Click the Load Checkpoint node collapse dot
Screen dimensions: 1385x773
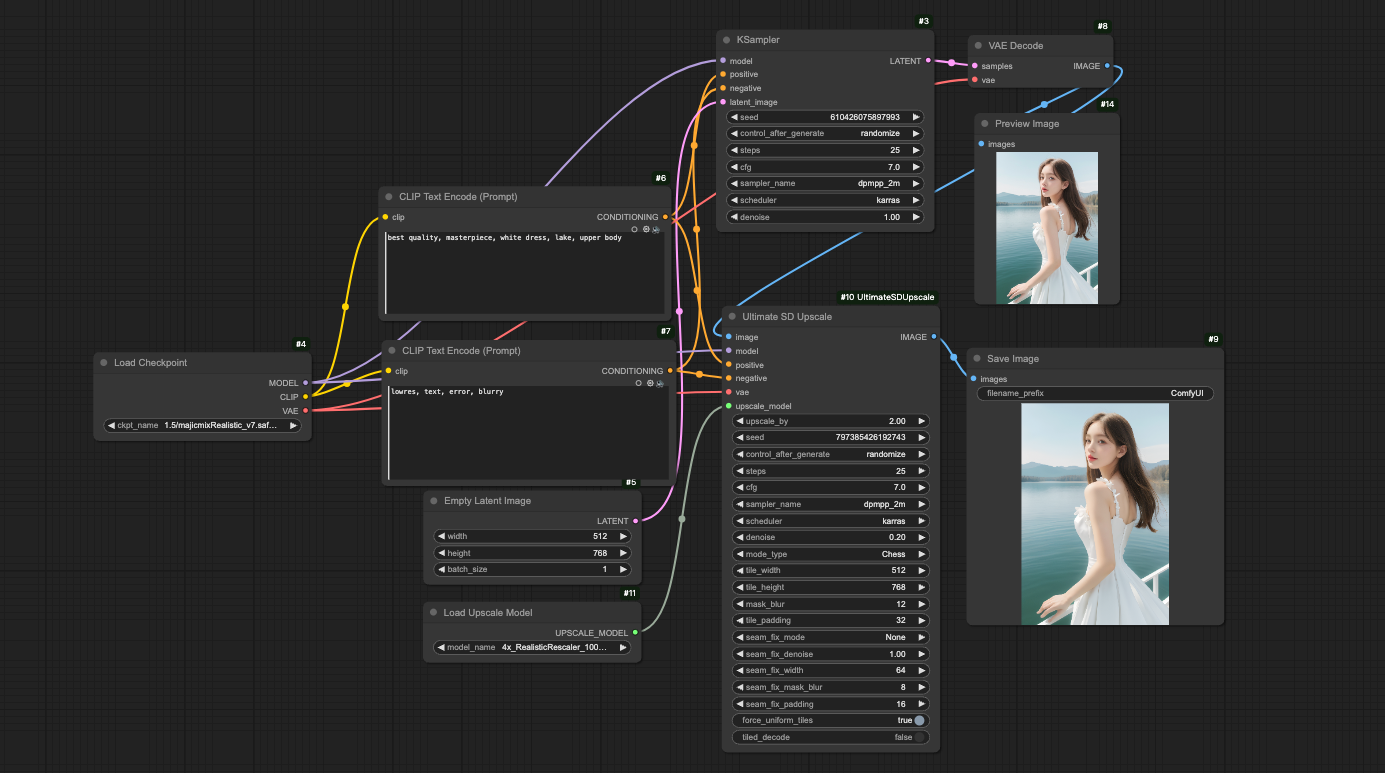tap(104, 363)
